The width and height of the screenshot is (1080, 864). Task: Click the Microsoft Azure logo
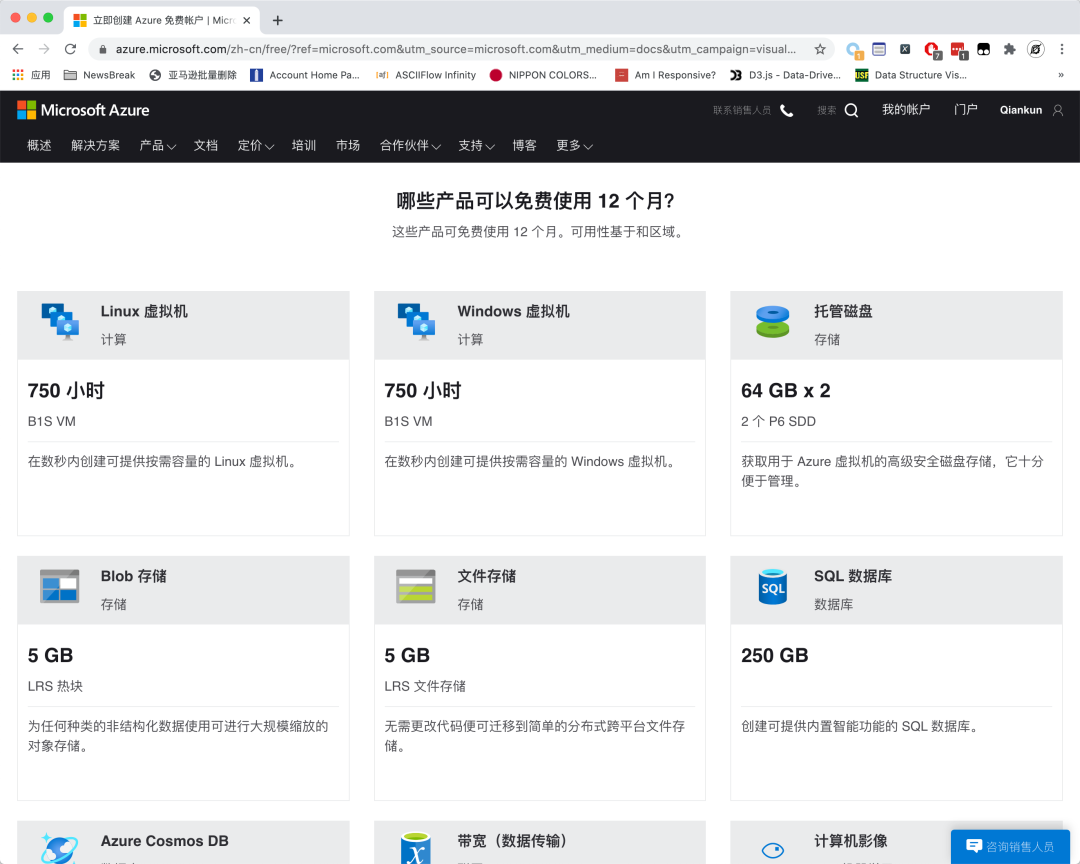(83, 110)
